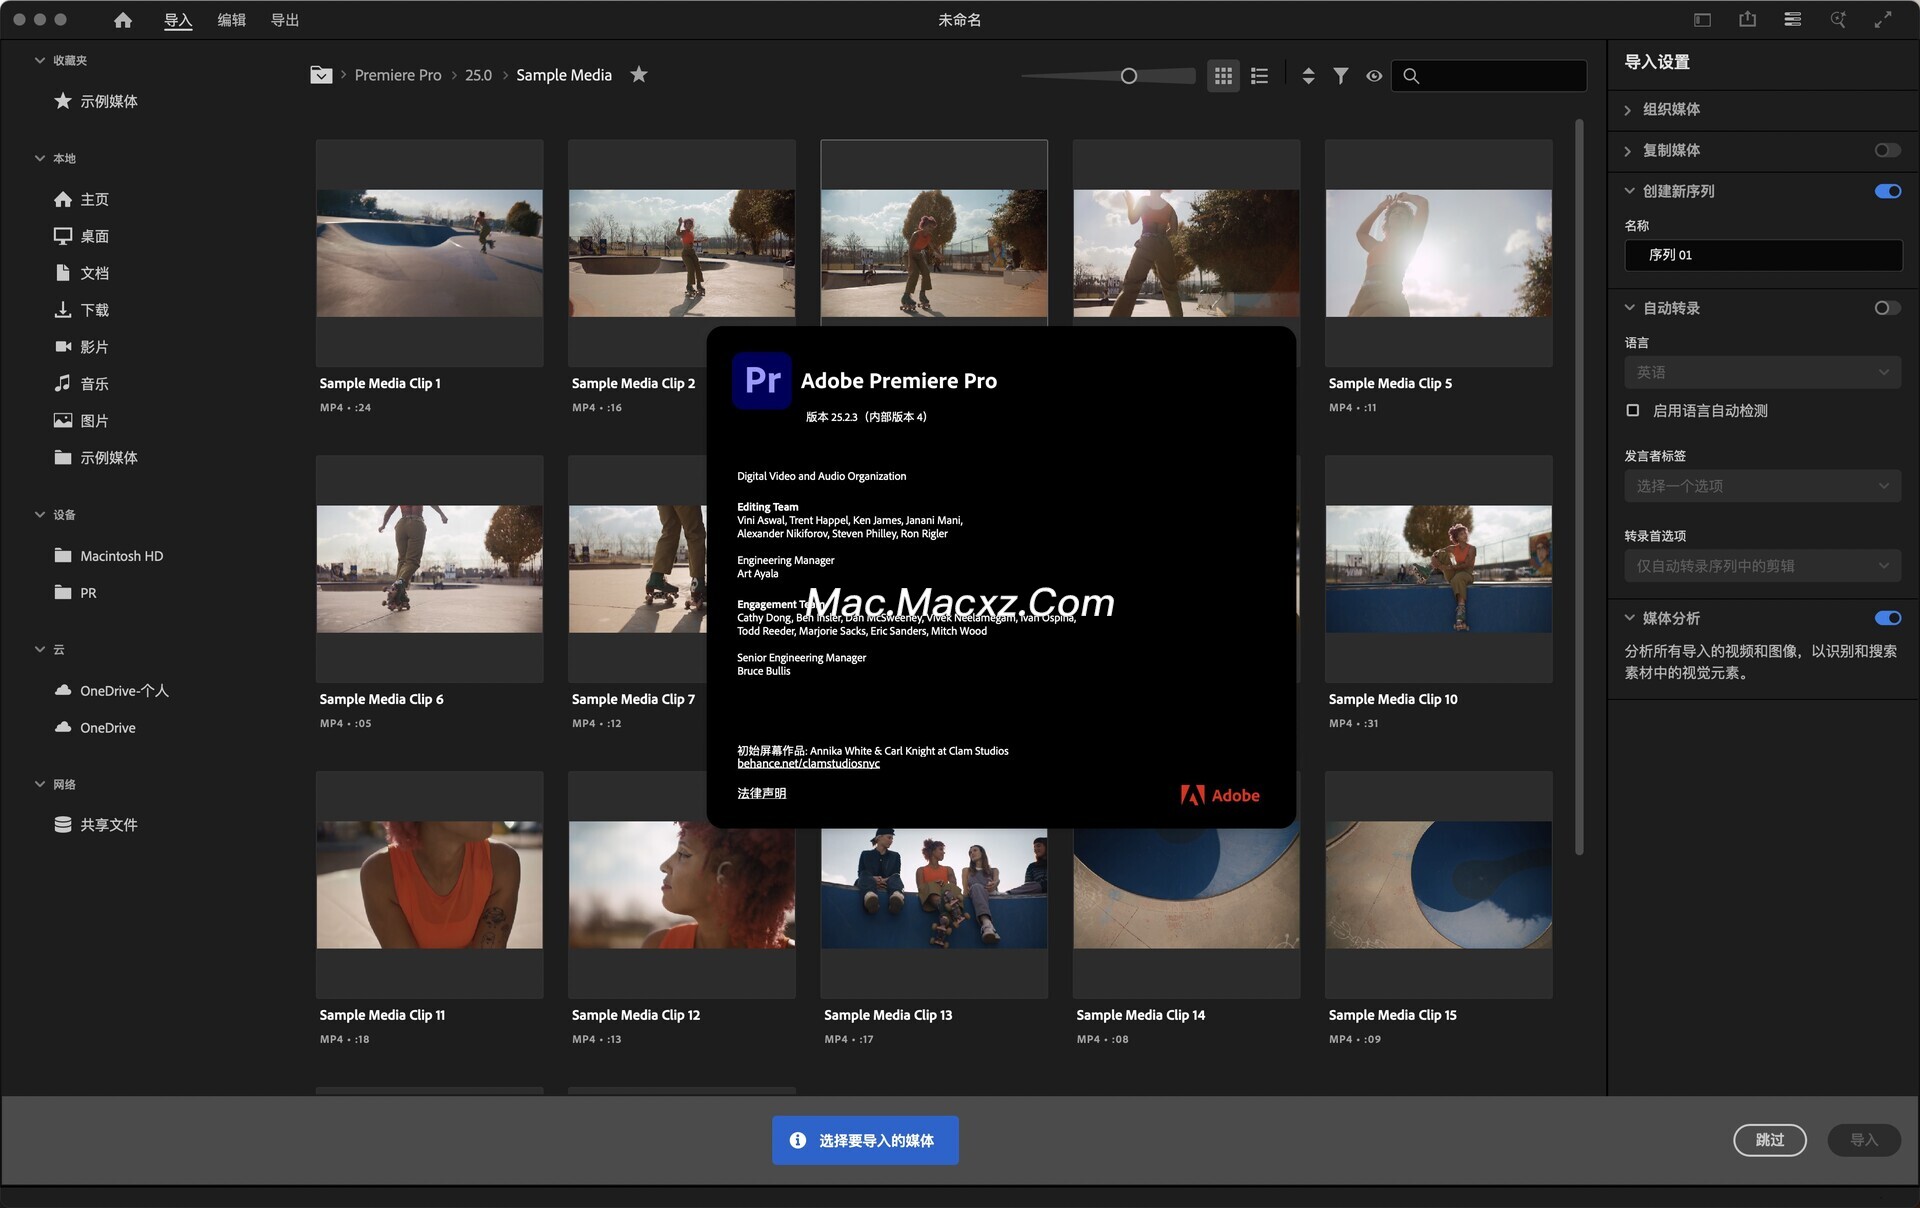Switch to list view

(1260, 76)
